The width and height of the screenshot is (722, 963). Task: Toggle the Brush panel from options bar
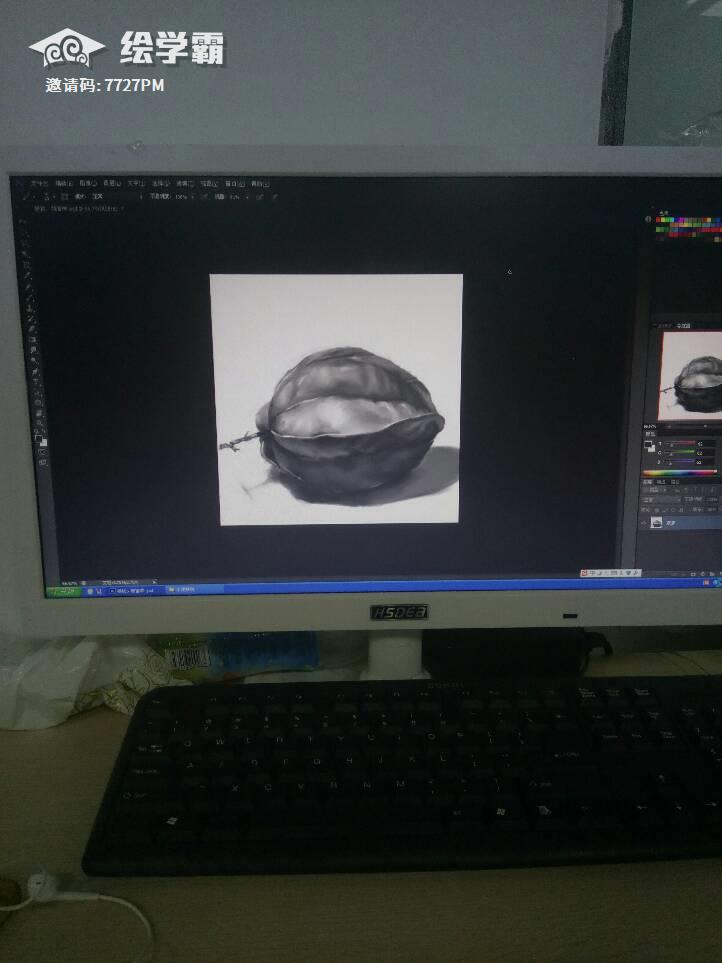coord(64,197)
